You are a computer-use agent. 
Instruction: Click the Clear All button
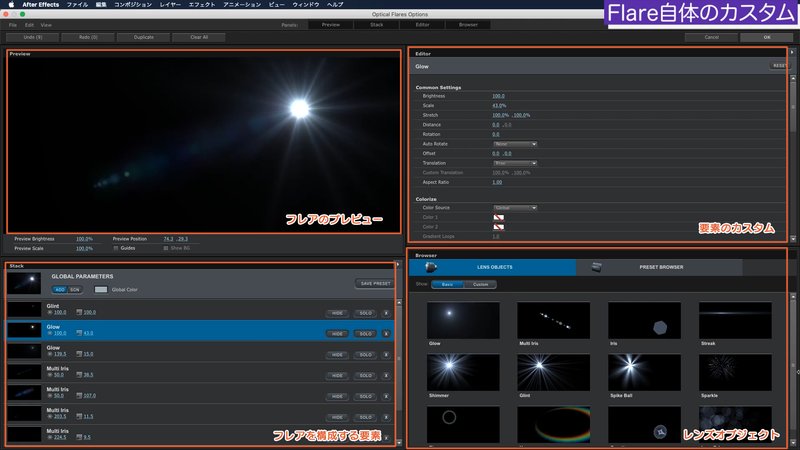[x=199, y=37]
